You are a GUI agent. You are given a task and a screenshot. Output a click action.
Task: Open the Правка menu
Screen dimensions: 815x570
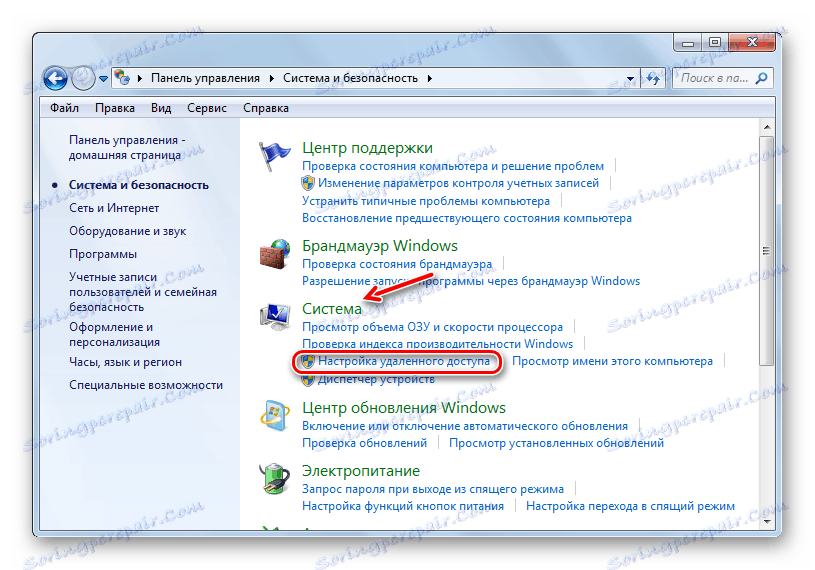[x=115, y=108]
